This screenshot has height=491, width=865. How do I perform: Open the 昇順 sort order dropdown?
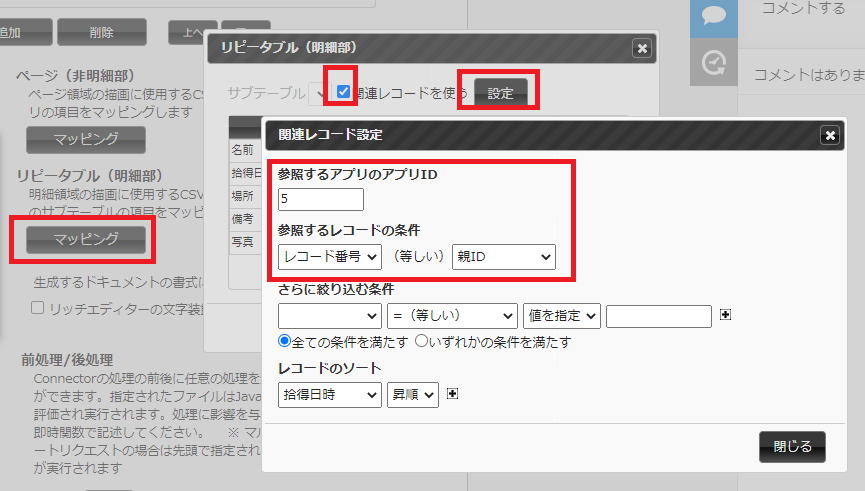click(413, 395)
